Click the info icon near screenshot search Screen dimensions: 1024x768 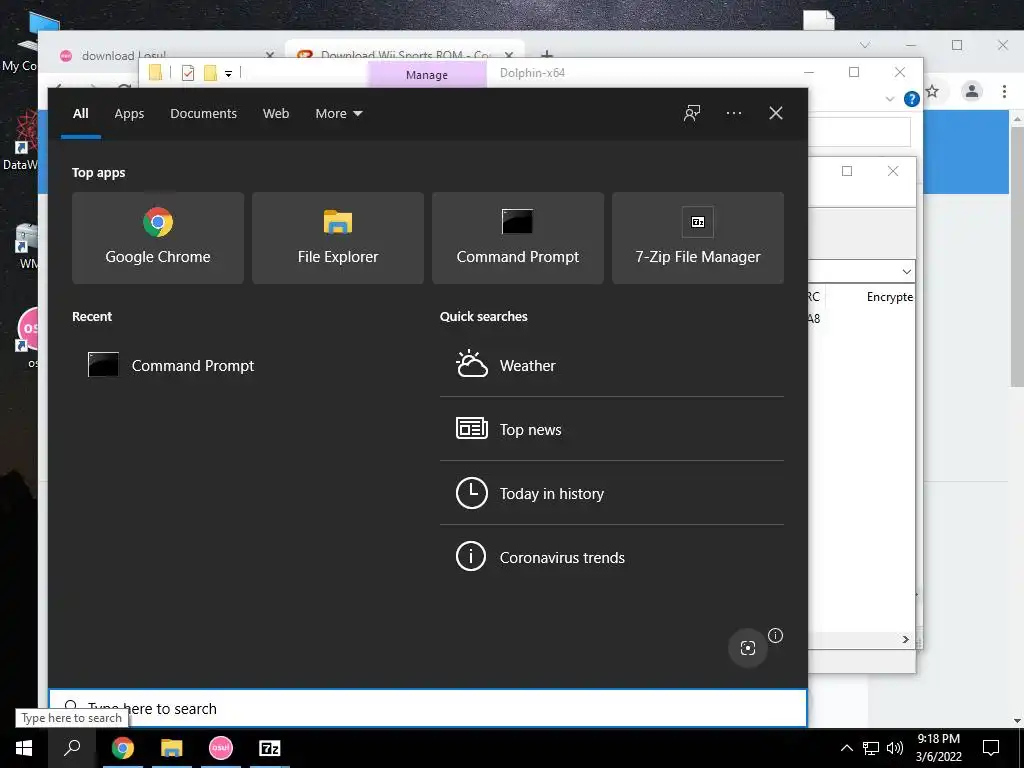pyautogui.click(x=775, y=635)
